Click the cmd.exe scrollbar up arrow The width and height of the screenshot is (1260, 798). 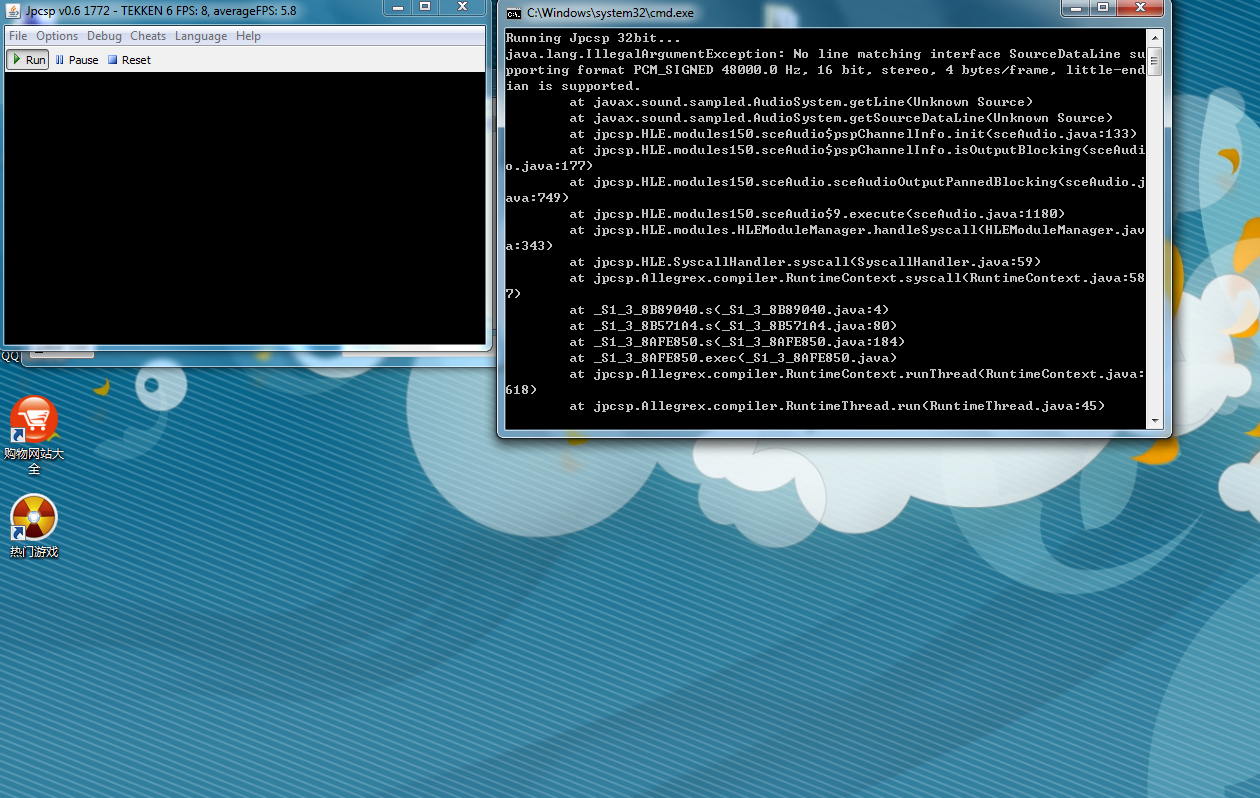1155,38
